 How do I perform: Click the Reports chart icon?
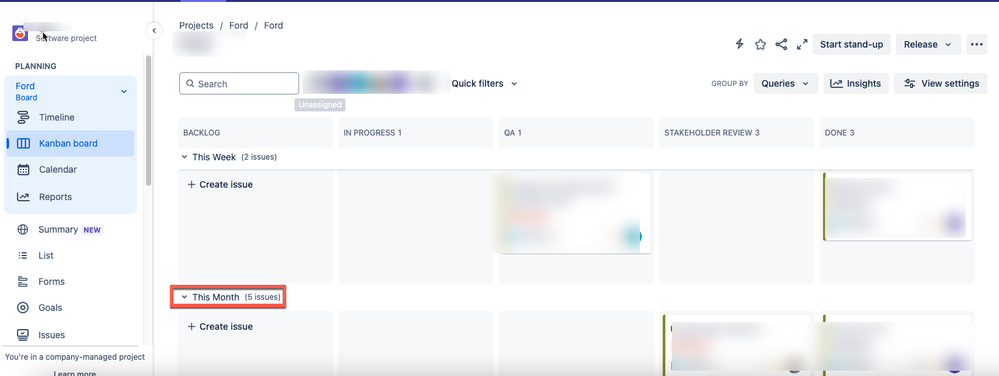pos(24,197)
